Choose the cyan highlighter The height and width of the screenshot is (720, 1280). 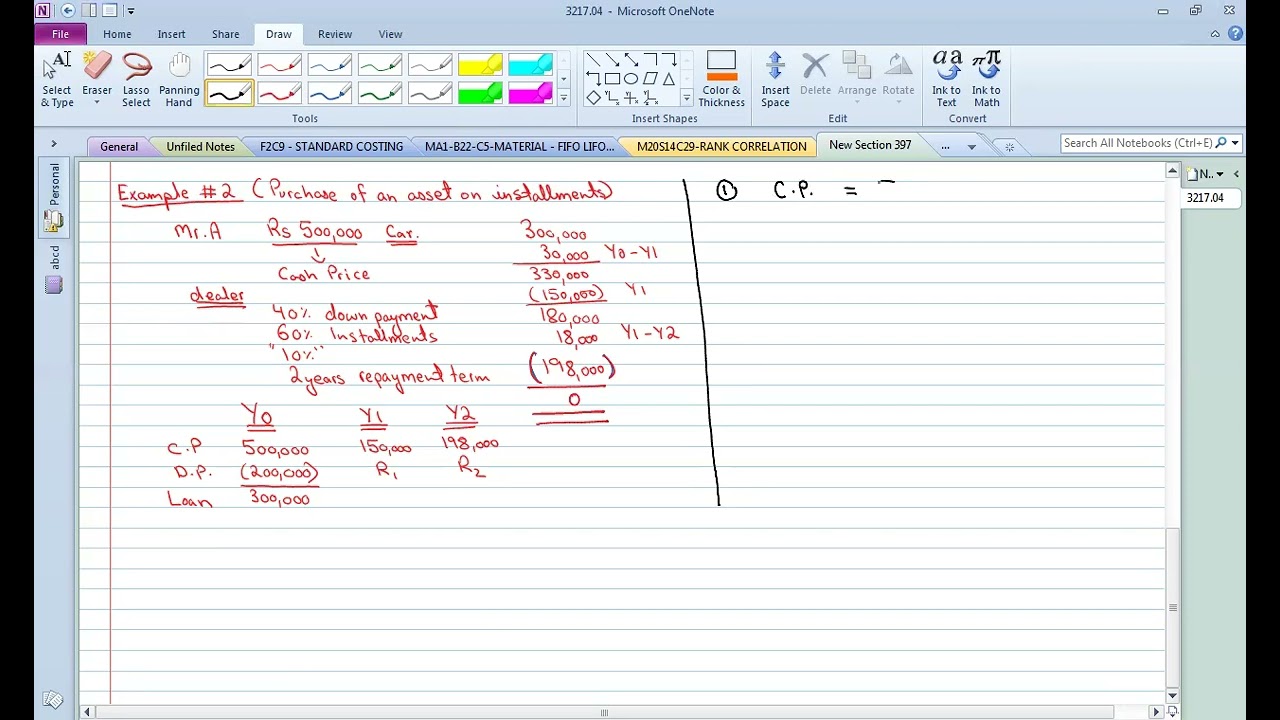[529, 66]
